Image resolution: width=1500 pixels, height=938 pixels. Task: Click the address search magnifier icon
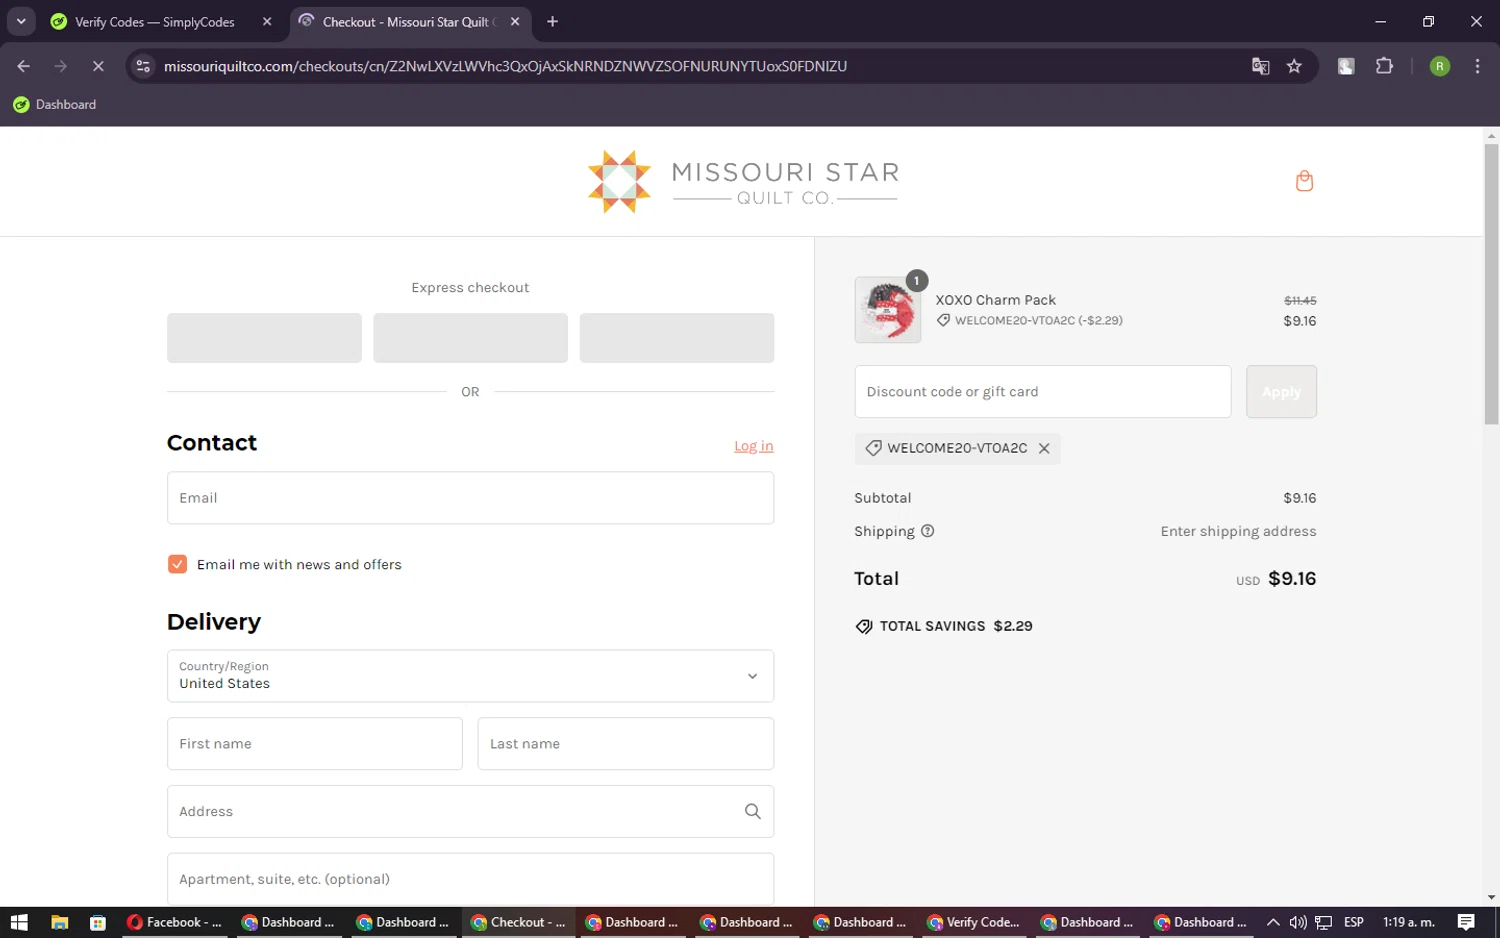pos(753,811)
